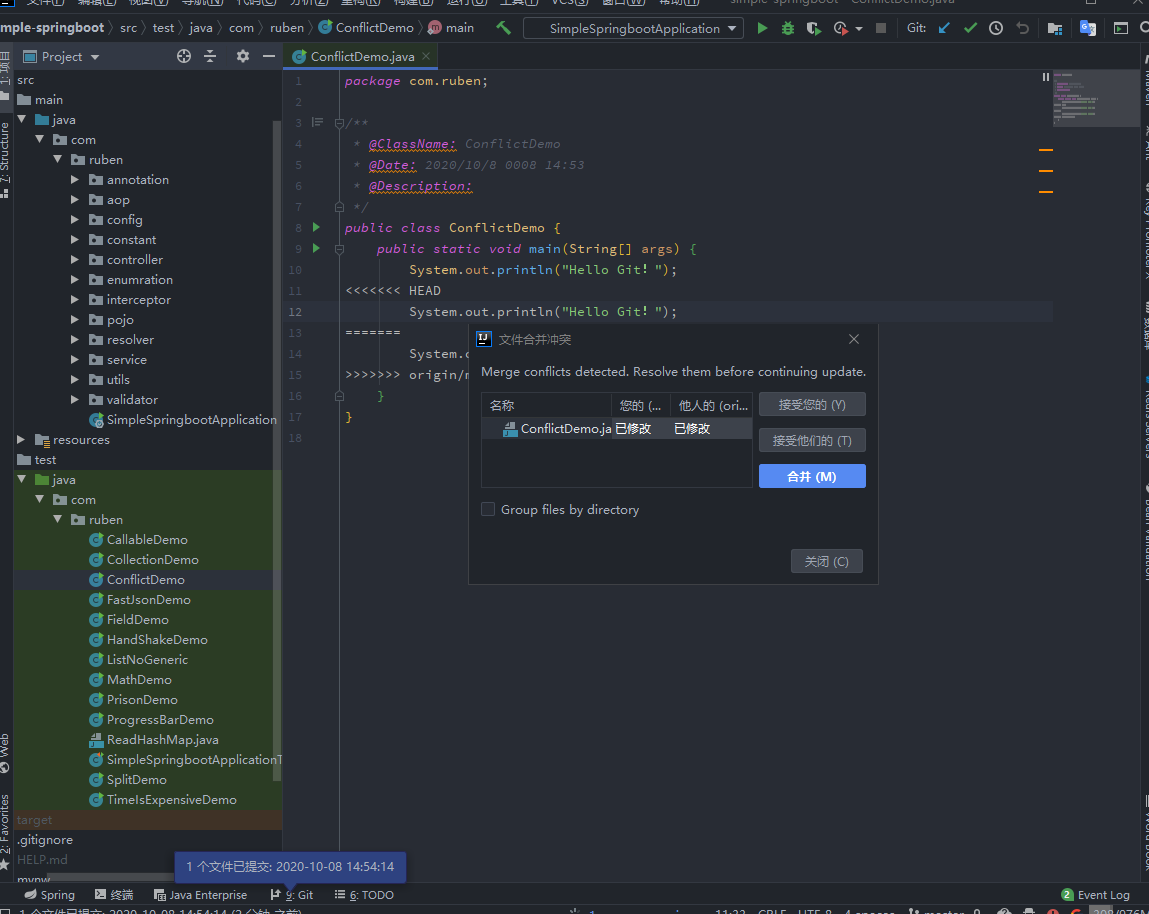Click the green Run application icon

[762, 29]
